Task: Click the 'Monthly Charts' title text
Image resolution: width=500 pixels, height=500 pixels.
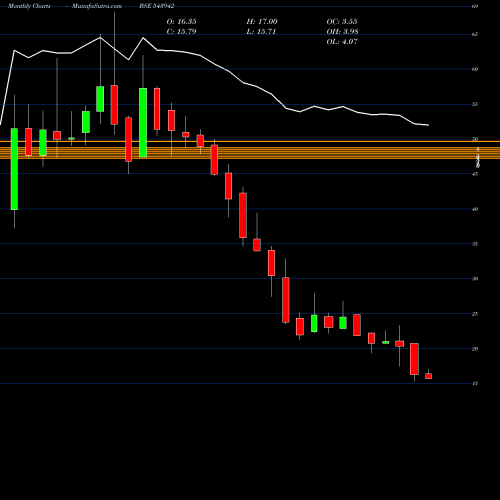Action: tap(29, 6)
